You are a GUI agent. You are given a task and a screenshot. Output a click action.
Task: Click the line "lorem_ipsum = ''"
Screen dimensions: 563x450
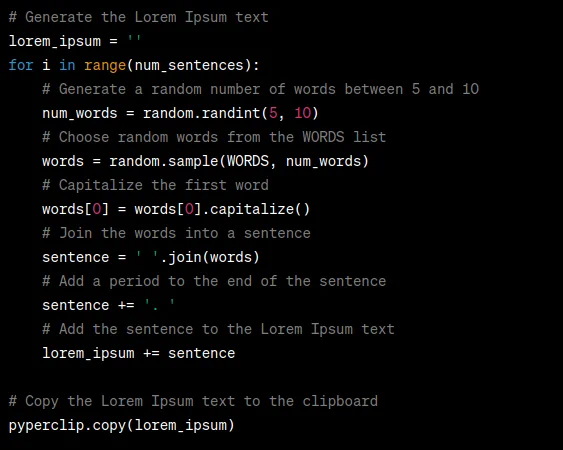point(75,41)
